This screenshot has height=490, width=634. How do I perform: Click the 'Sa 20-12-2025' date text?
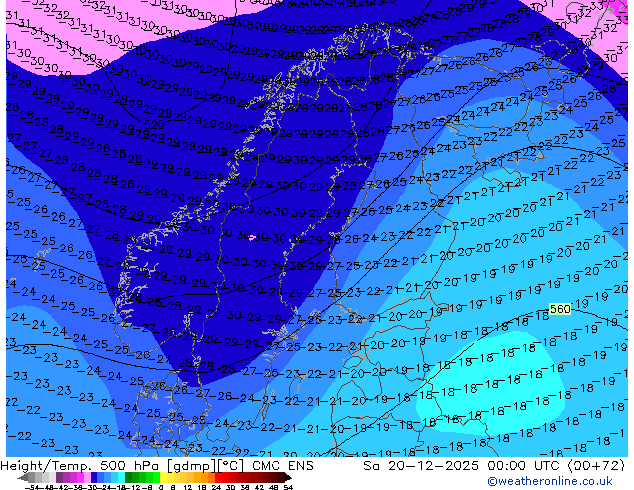coord(421,466)
